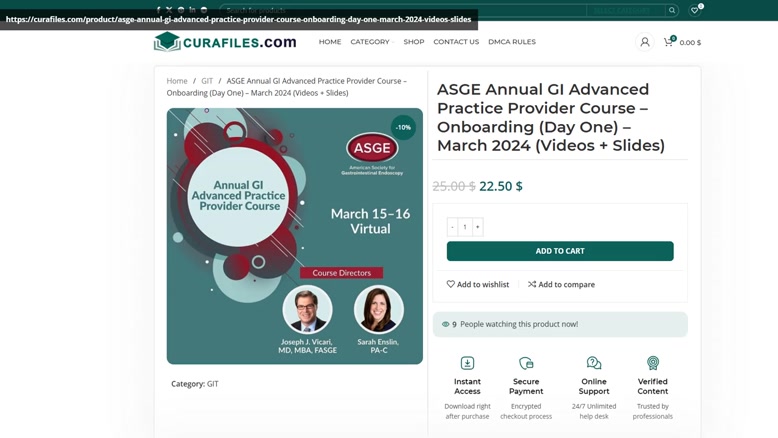Open the Facebook social icon in top bar
The width and height of the screenshot is (778, 438).
coord(158,9)
